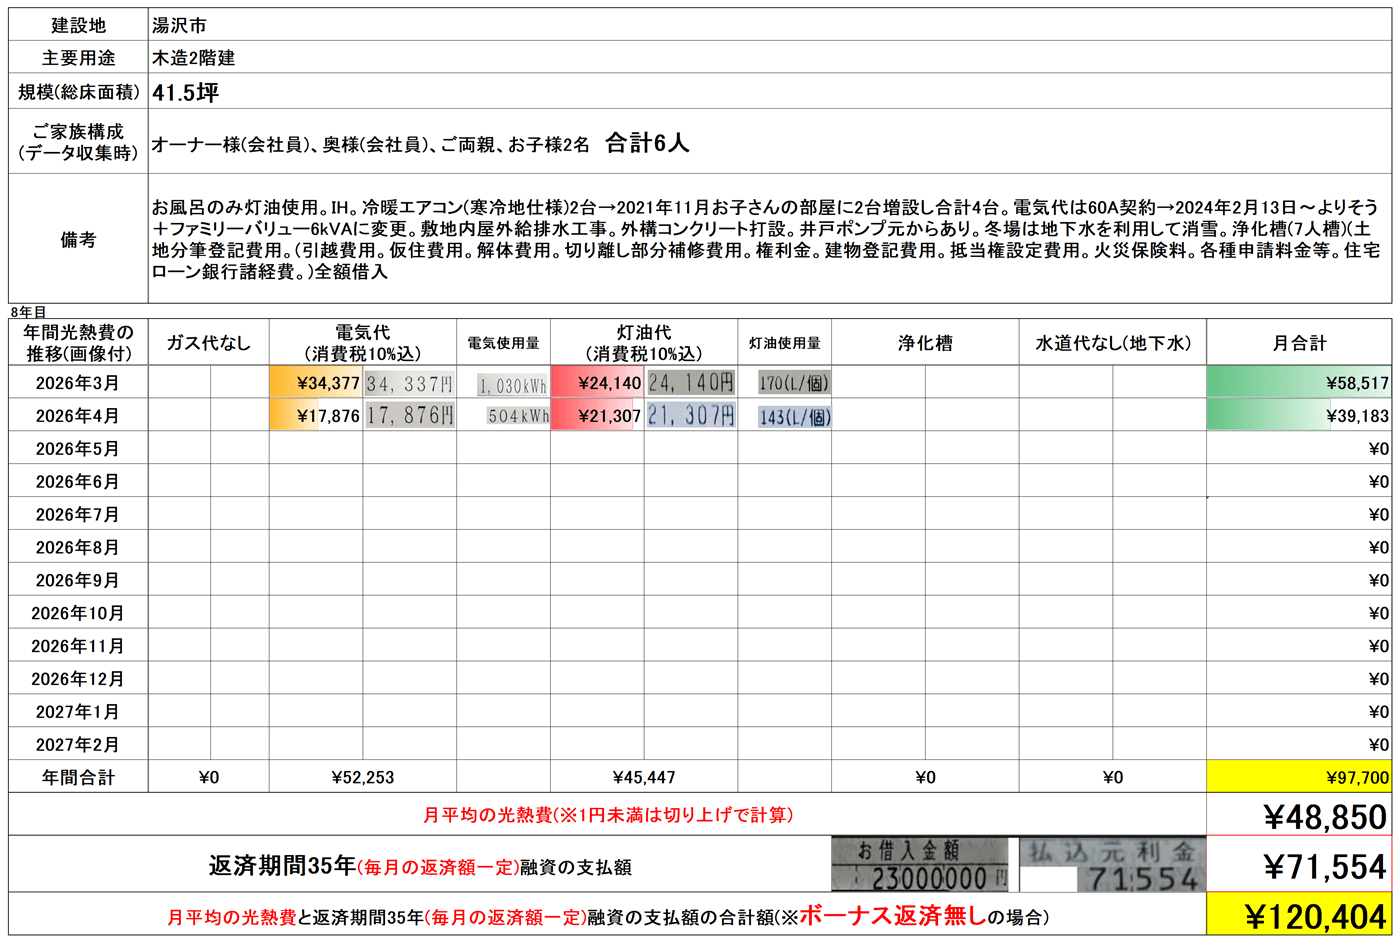The width and height of the screenshot is (1400, 943).
Task: Select the 41.5坪 floor area value
Action: pyautogui.click(x=185, y=93)
